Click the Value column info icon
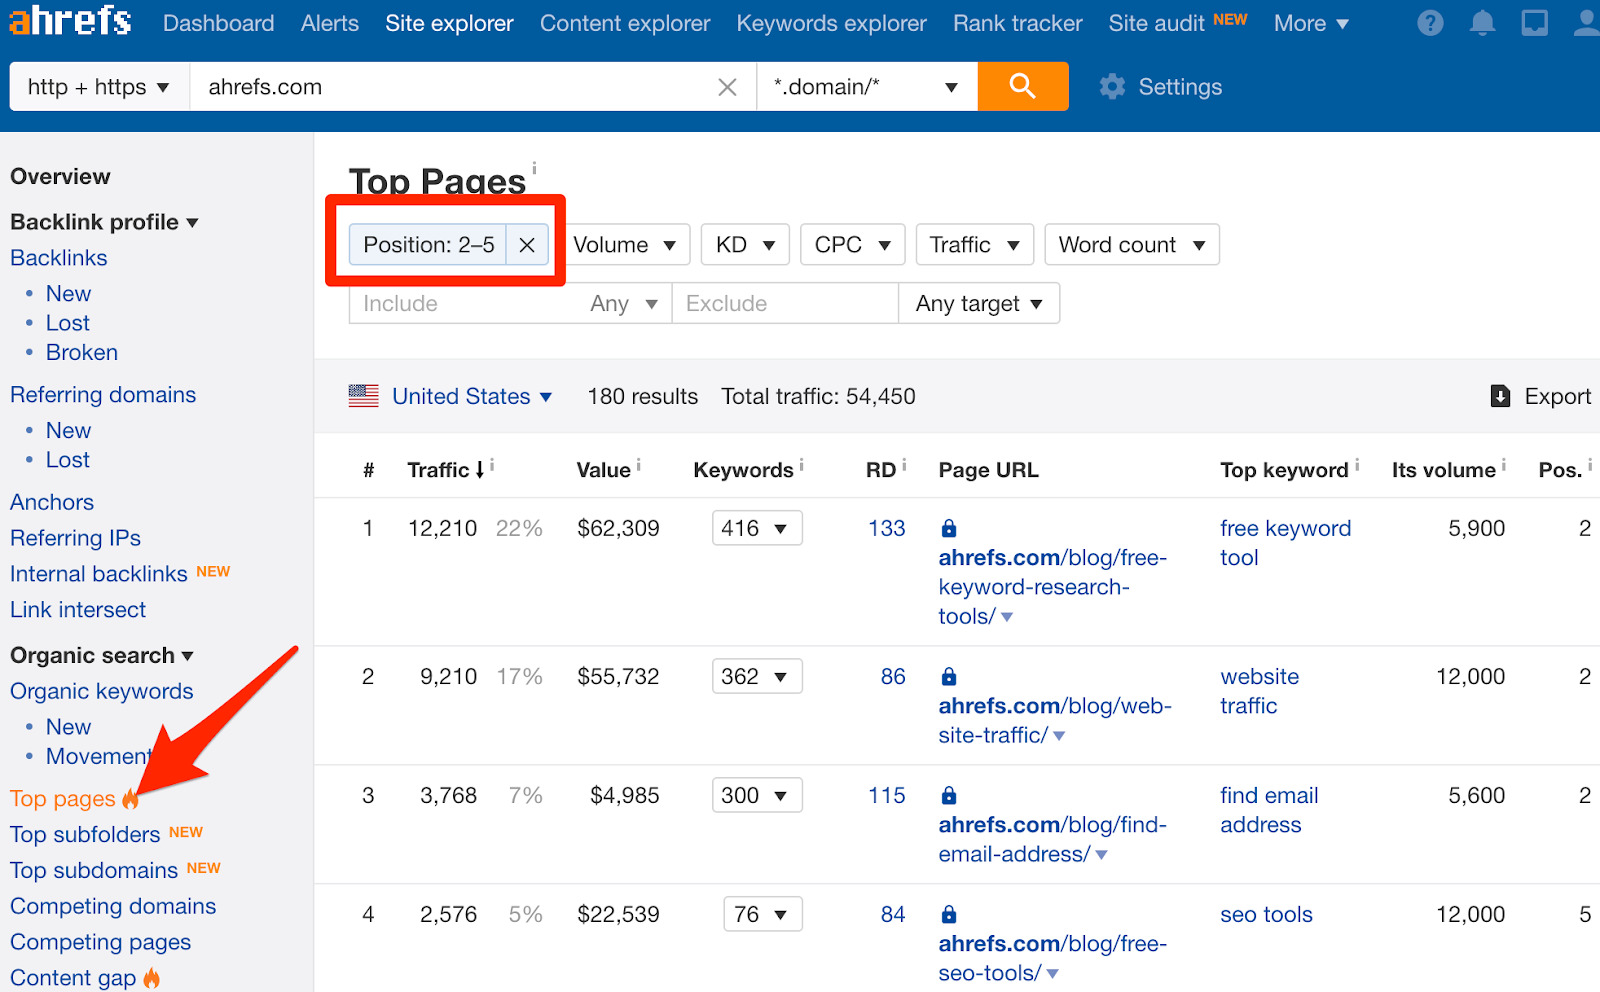 pos(639,465)
